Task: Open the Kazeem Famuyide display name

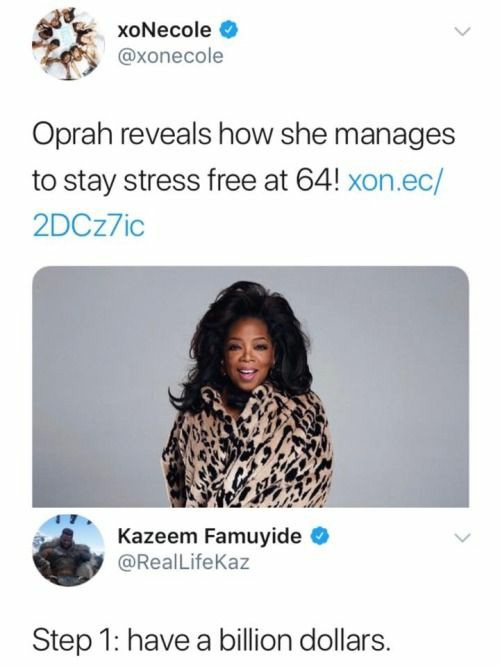Action: (210, 536)
